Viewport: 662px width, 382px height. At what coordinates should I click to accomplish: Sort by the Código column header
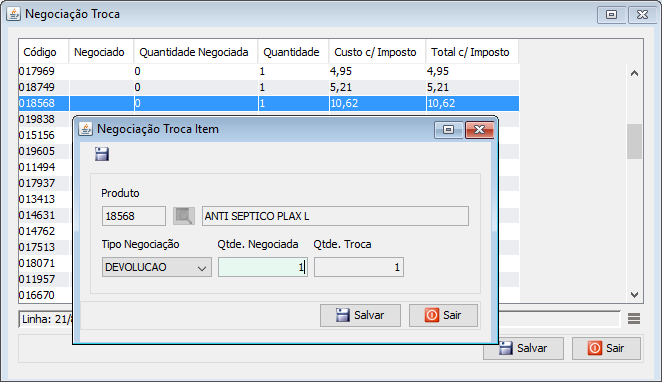tap(43, 52)
